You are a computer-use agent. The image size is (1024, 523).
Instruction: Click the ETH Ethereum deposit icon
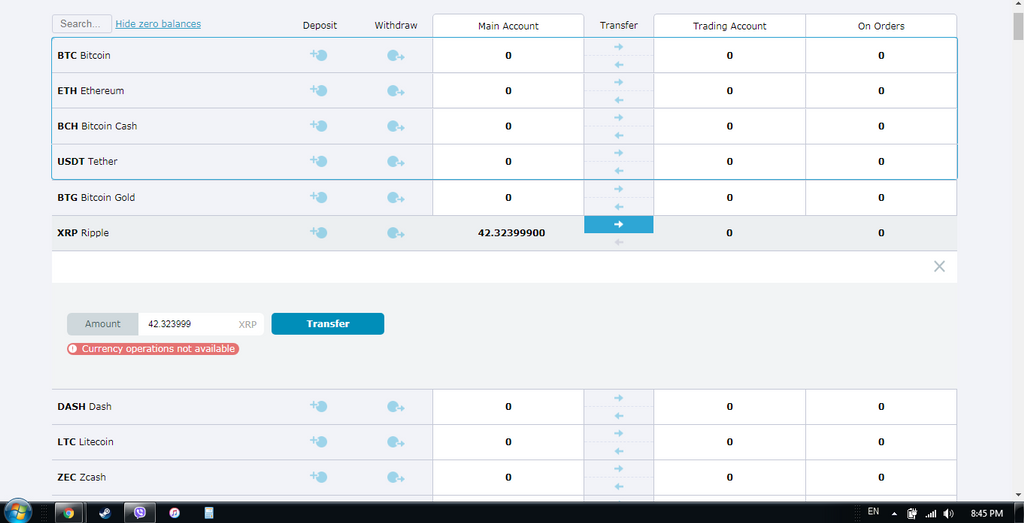tap(318, 91)
